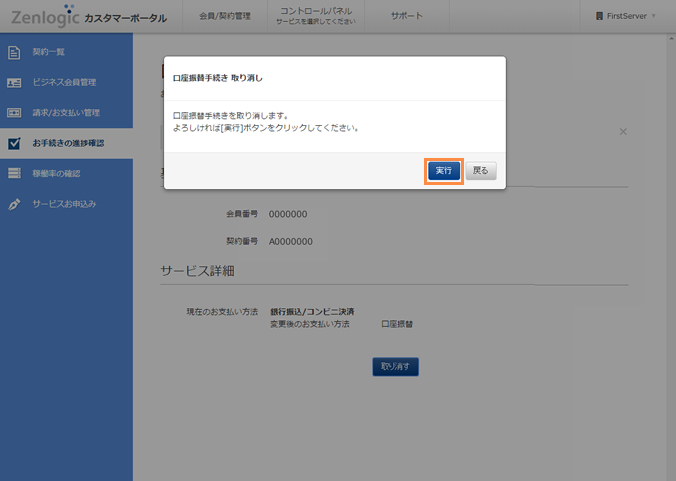This screenshot has height=481, width=676.
Task: Open the サポート top menu
Action: (407, 16)
